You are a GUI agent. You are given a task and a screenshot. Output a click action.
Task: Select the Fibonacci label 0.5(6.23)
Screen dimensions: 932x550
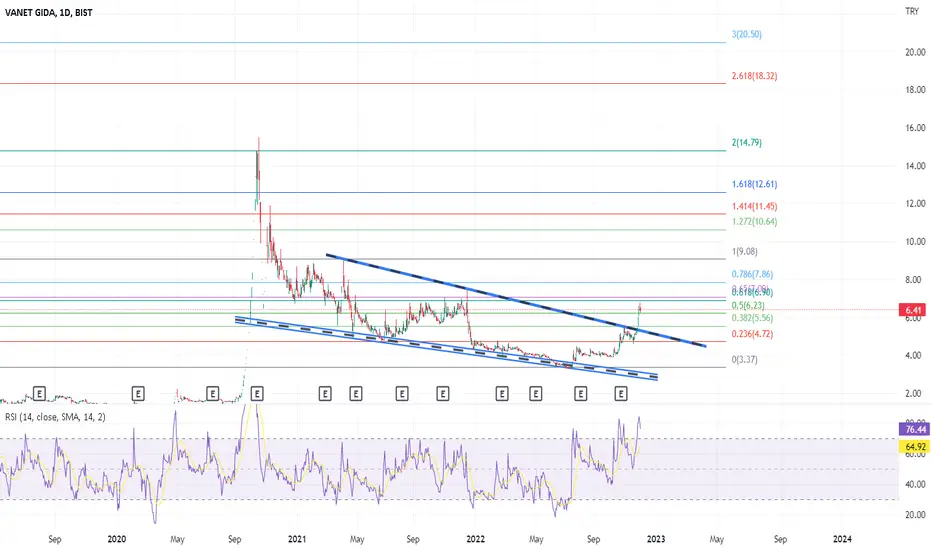(748, 305)
